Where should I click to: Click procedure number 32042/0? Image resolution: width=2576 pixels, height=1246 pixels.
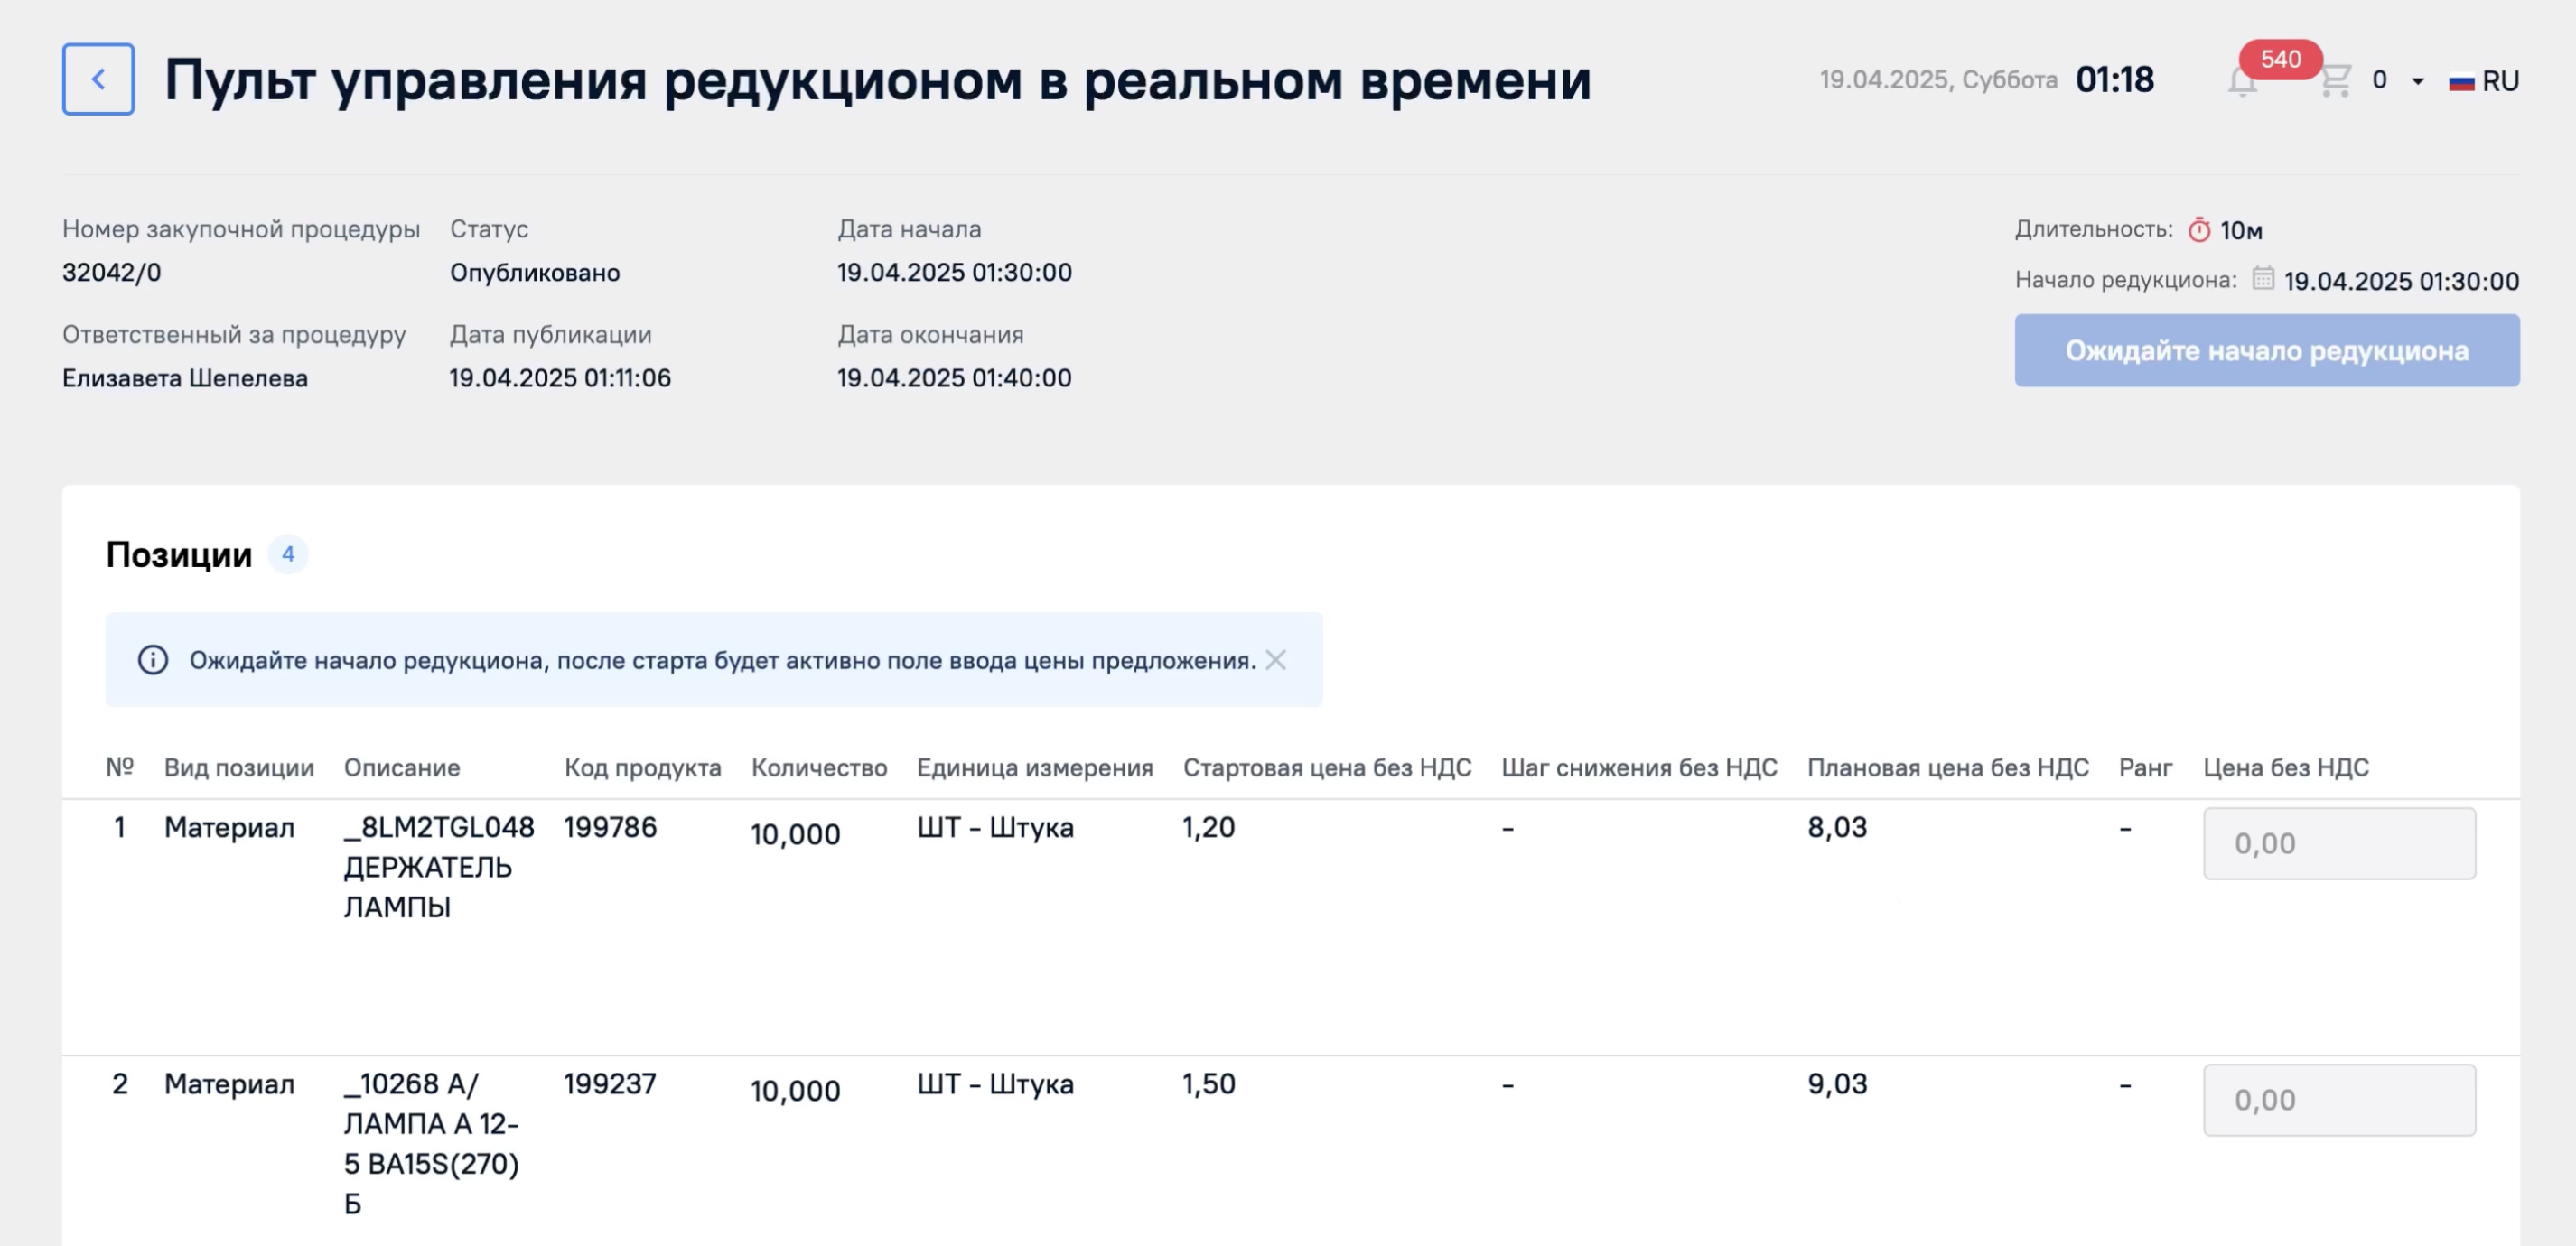(x=112, y=272)
